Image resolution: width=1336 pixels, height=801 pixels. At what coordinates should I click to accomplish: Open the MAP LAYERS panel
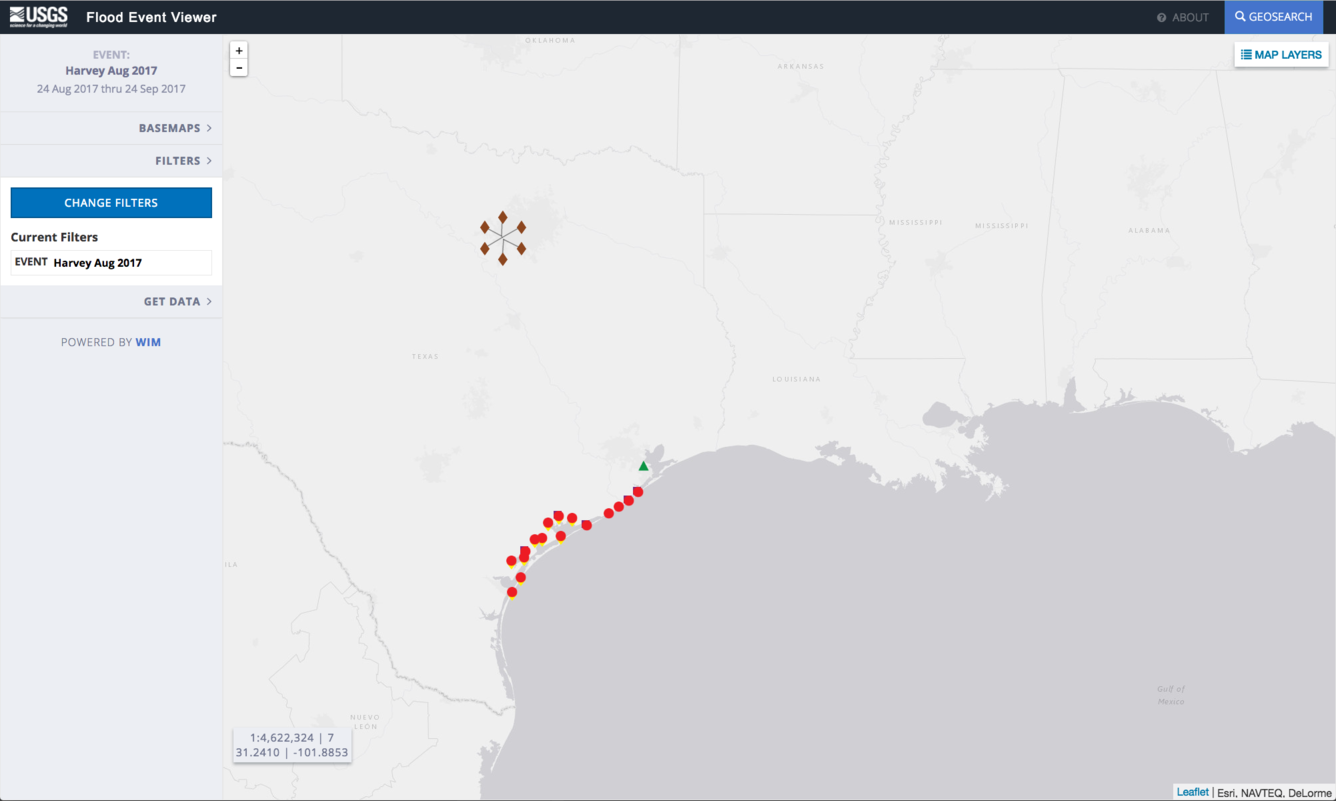pyautogui.click(x=1281, y=54)
